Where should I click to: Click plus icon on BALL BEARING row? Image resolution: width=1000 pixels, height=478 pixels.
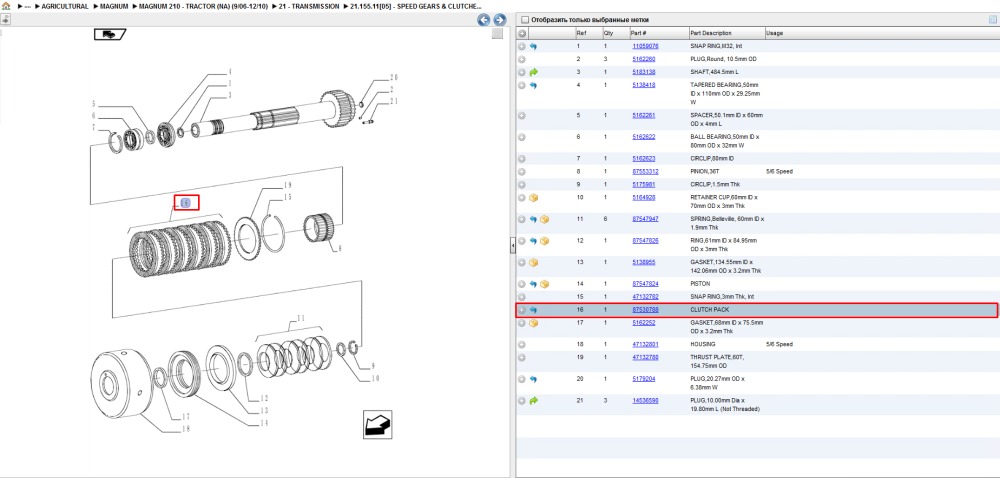[x=522, y=137]
